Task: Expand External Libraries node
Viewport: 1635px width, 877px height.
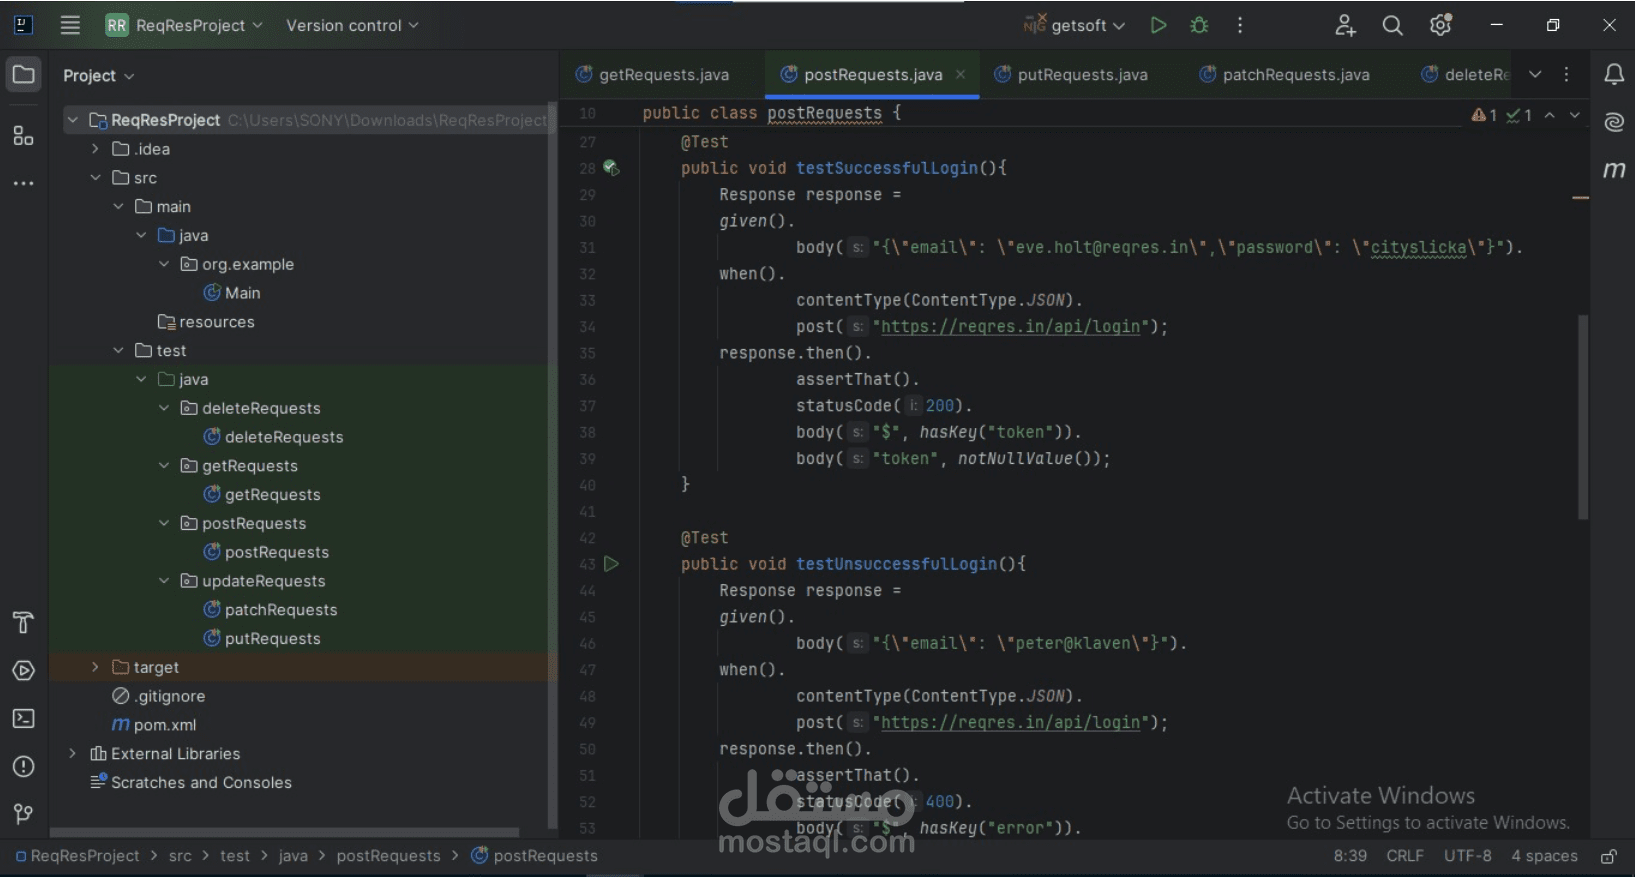Action: 72,754
